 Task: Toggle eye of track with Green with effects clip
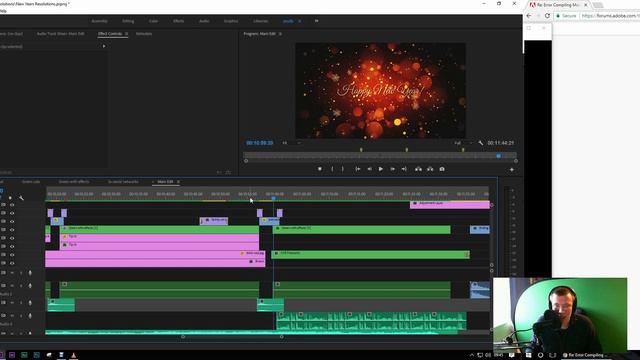(12, 230)
